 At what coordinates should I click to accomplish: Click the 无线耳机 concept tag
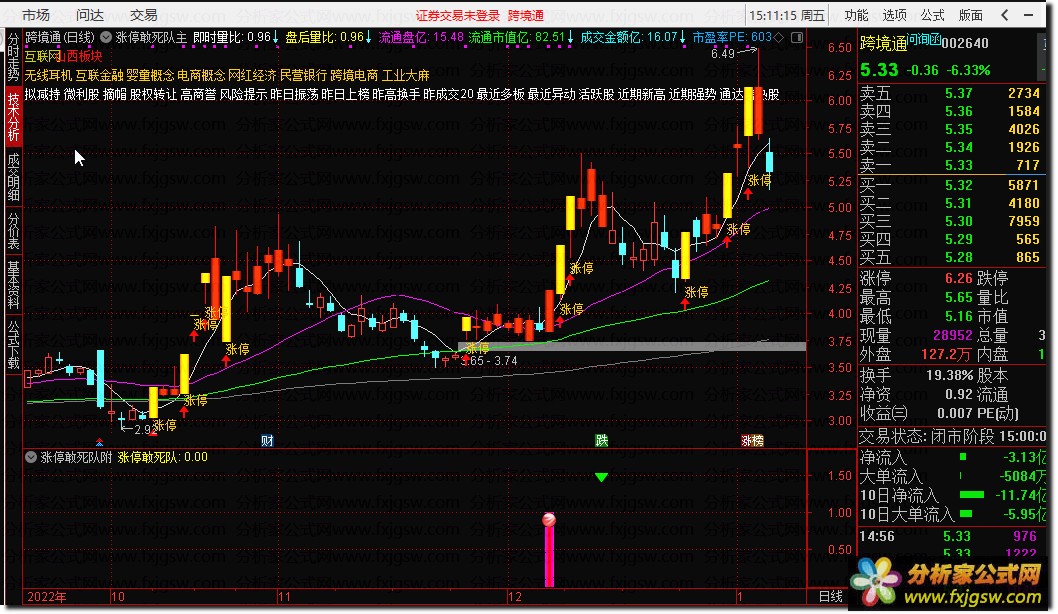coord(49,75)
